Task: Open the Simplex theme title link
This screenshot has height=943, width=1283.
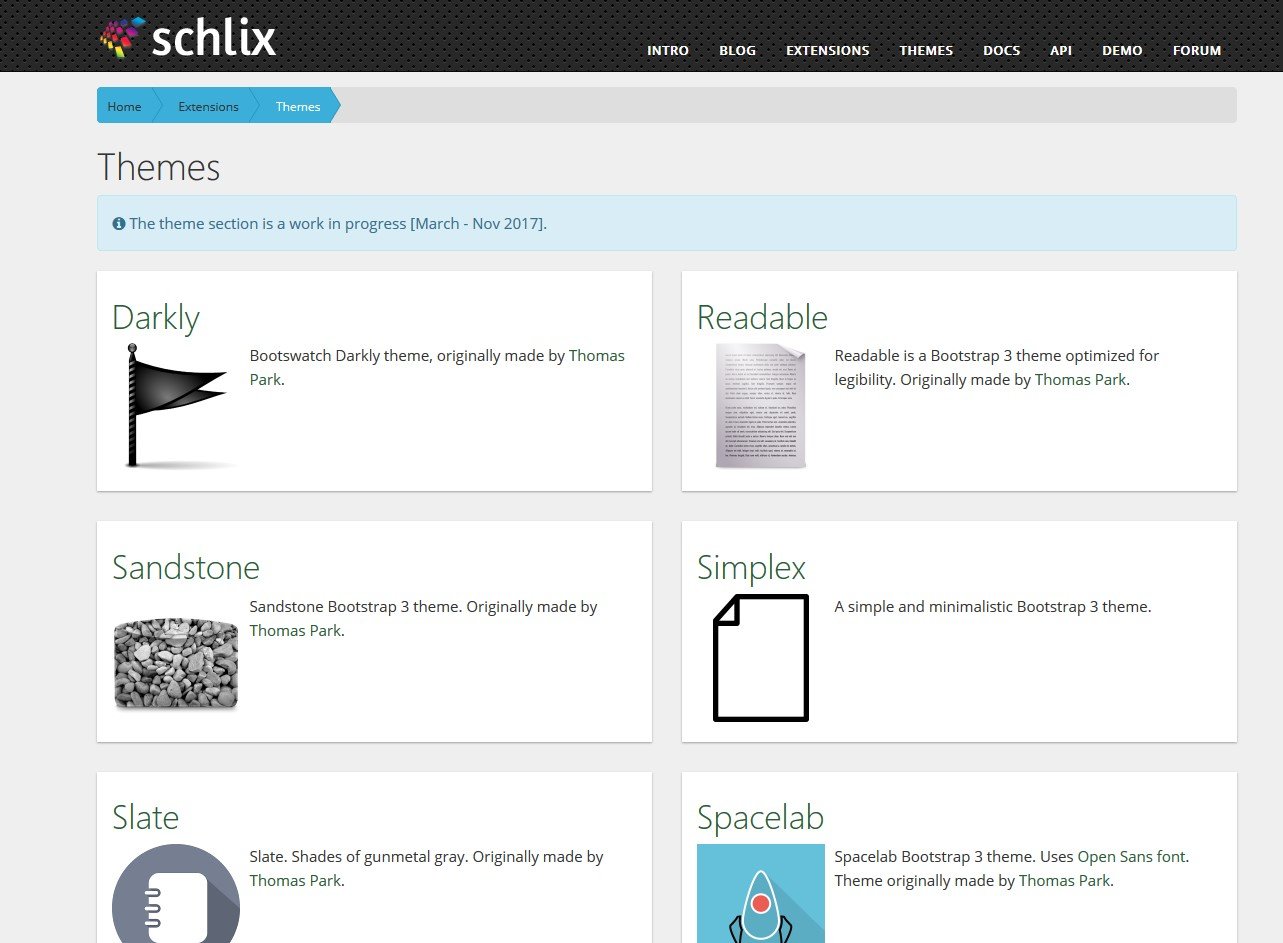Action: pos(751,567)
